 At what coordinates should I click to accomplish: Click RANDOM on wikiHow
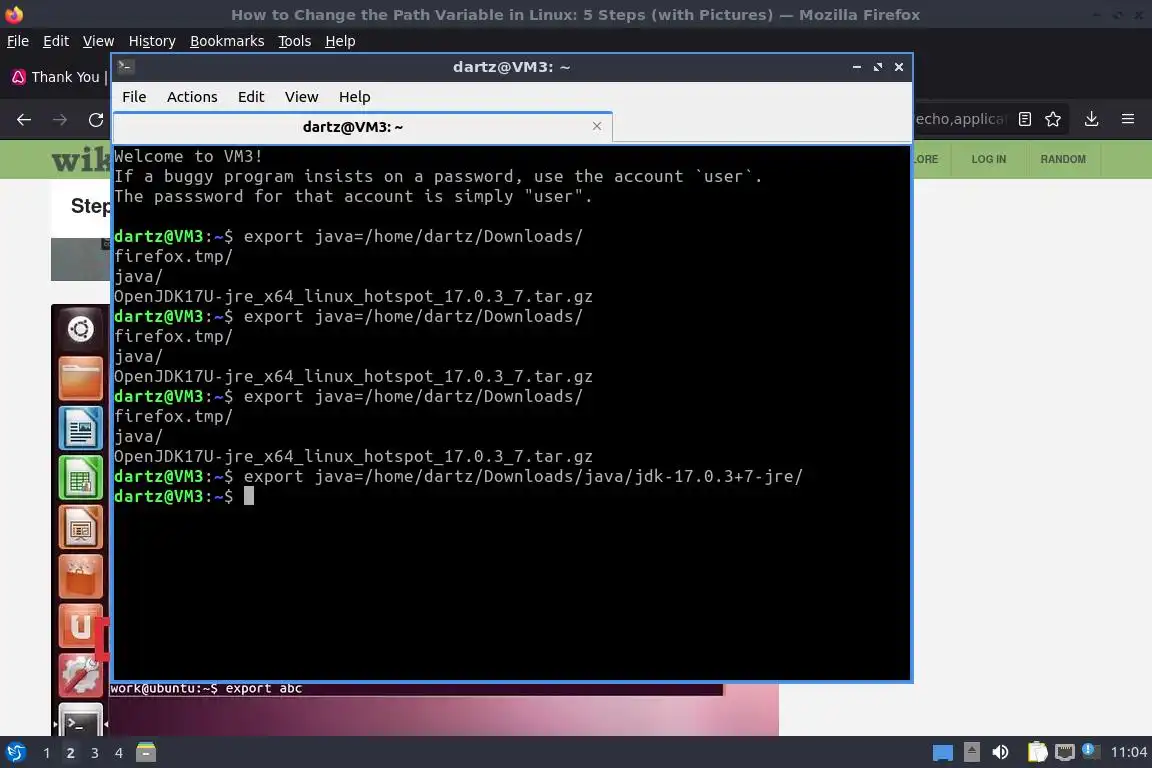tap(1062, 159)
